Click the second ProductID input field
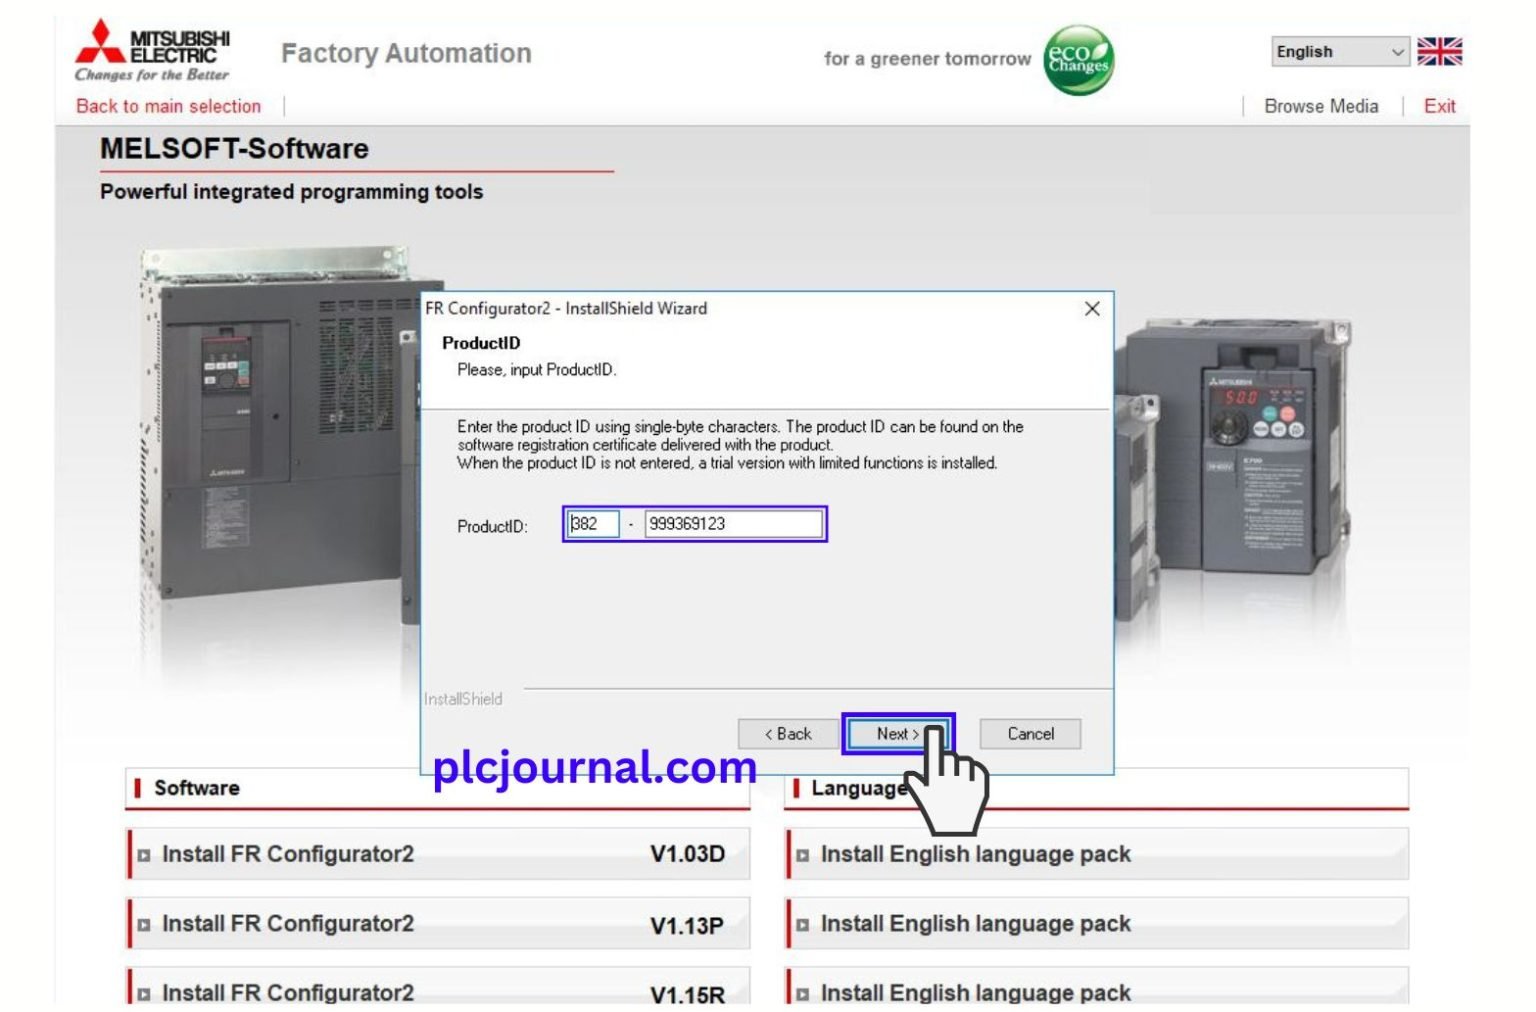Image resolution: width=1536 pixels, height=1012 pixels. point(735,523)
